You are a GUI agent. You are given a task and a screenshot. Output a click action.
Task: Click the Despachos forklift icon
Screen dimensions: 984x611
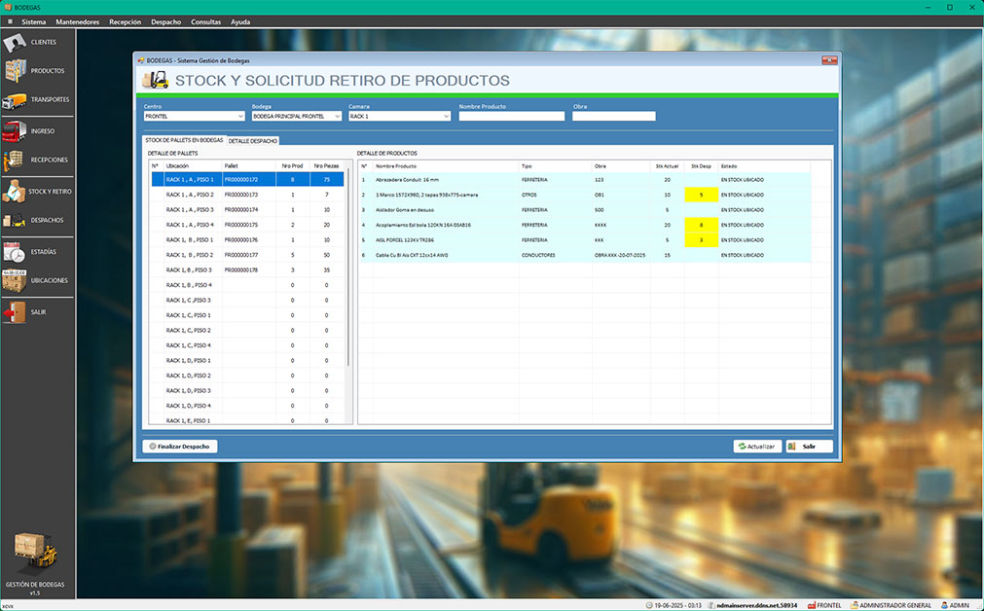coord(14,220)
